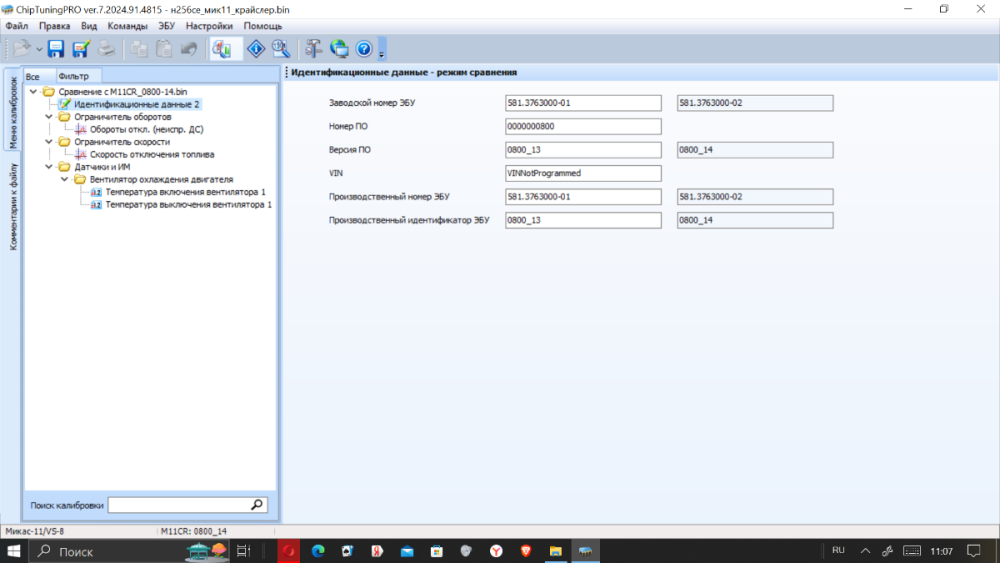Collapse the Ограничитель скорости folder
This screenshot has height=563, width=1000.
49,142
